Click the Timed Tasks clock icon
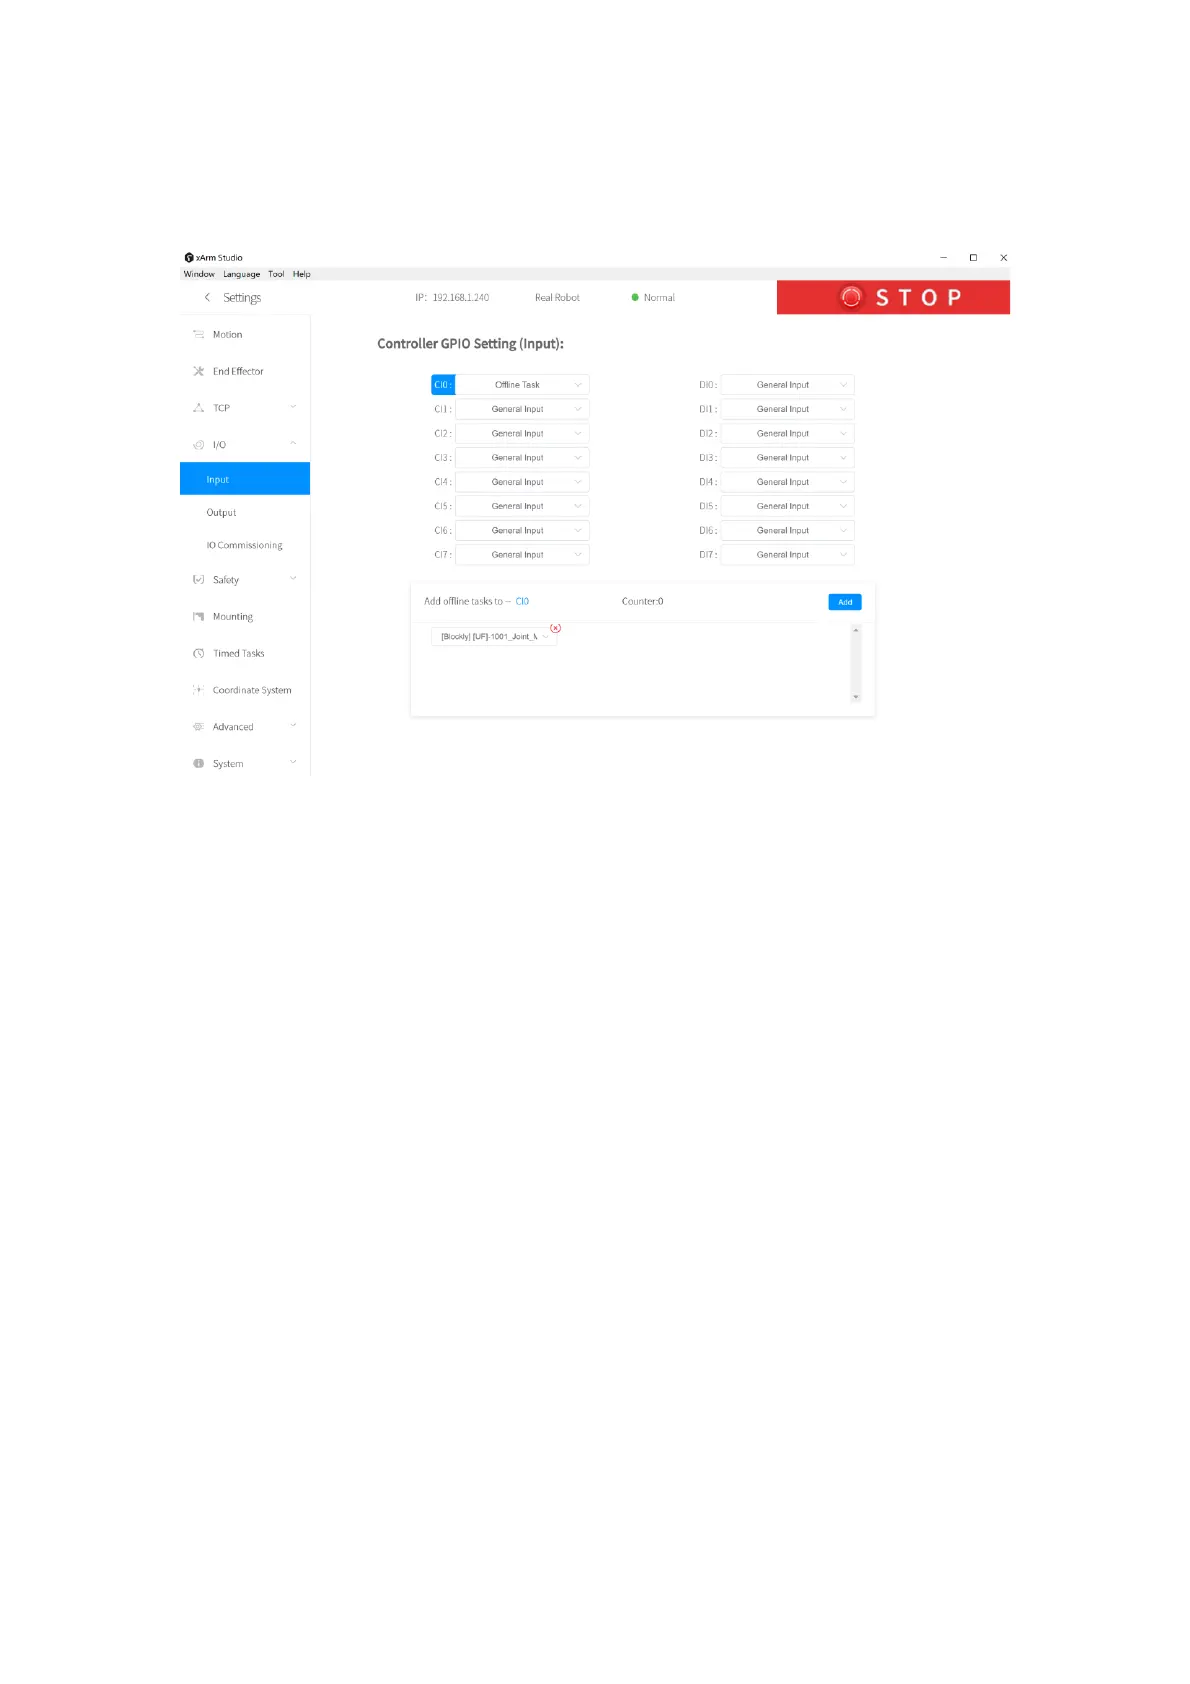This screenshot has width=1190, height=1684. [198, 654]
